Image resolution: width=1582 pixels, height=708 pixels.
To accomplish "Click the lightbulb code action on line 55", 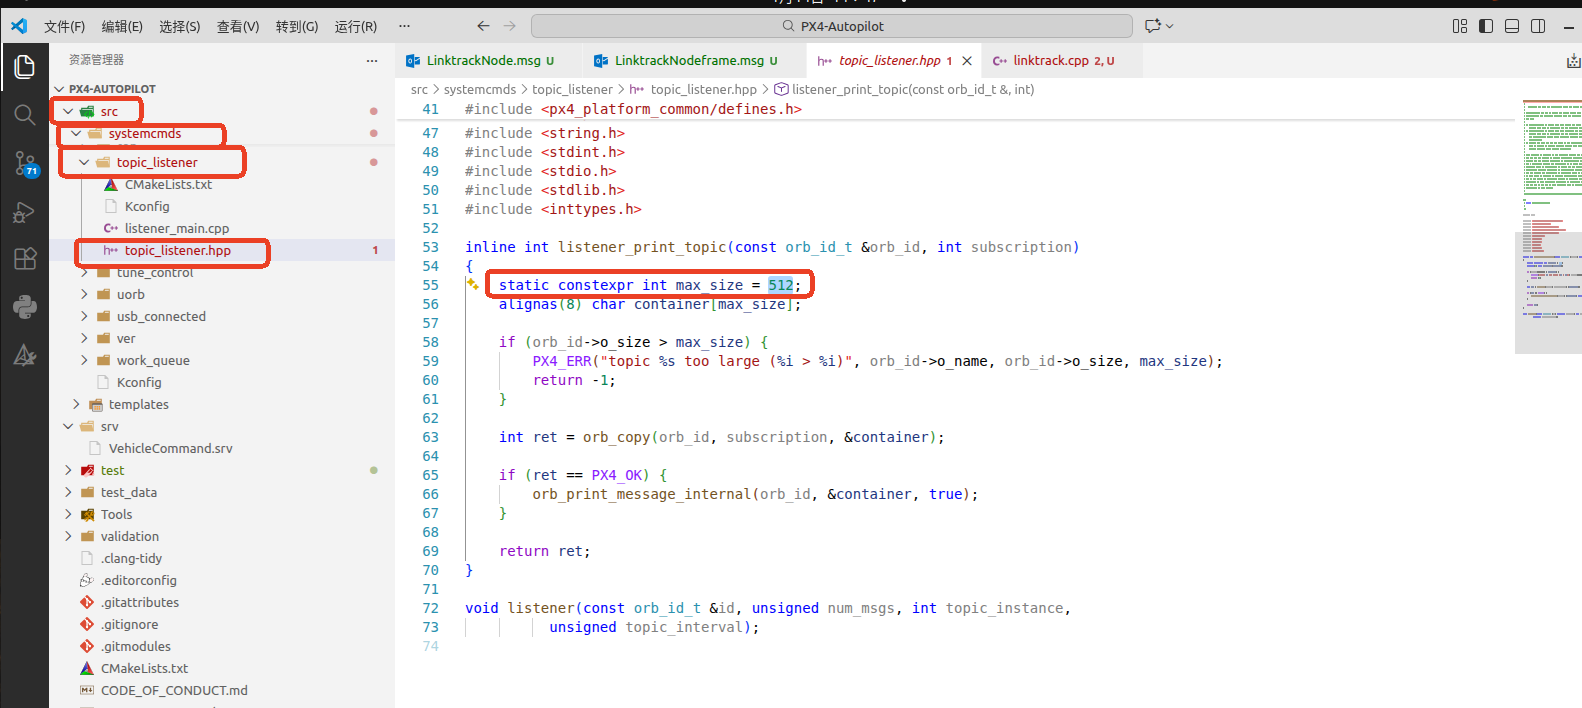I will pyautogui.click(x=472, y=285).
